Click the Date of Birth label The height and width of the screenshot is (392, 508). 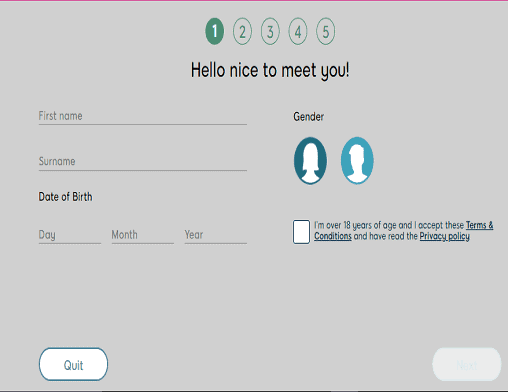(65, 197)
